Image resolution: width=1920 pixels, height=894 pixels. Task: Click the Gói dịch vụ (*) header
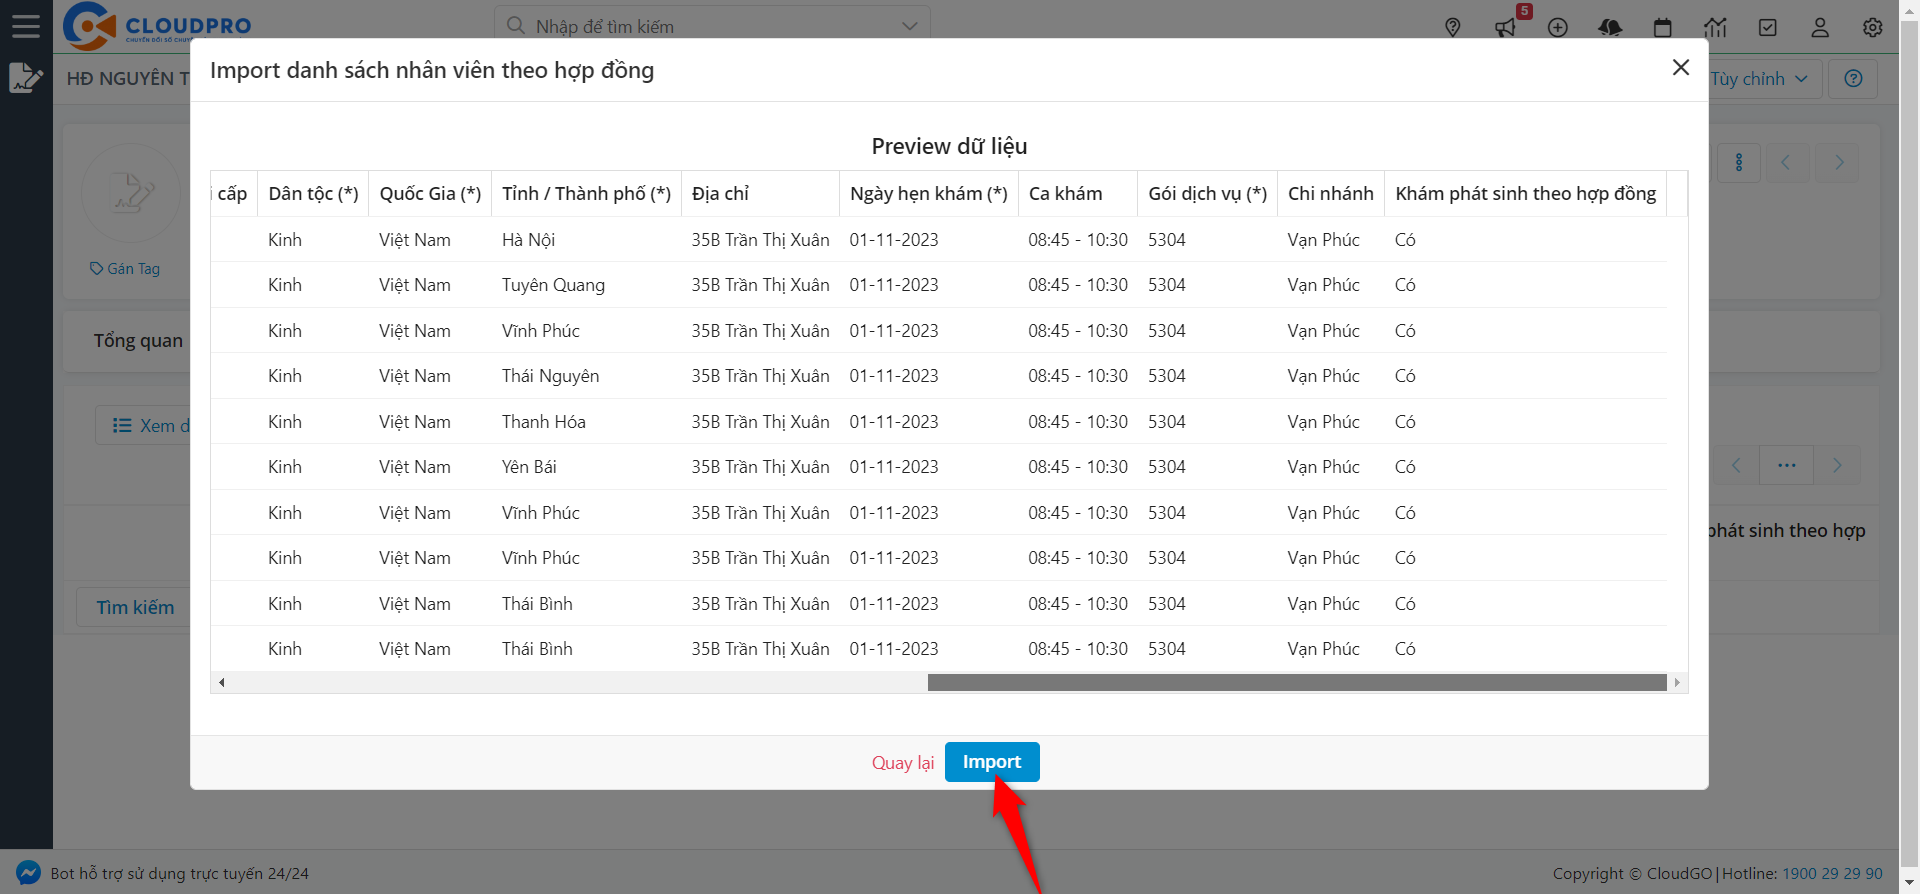(1207, 194)
